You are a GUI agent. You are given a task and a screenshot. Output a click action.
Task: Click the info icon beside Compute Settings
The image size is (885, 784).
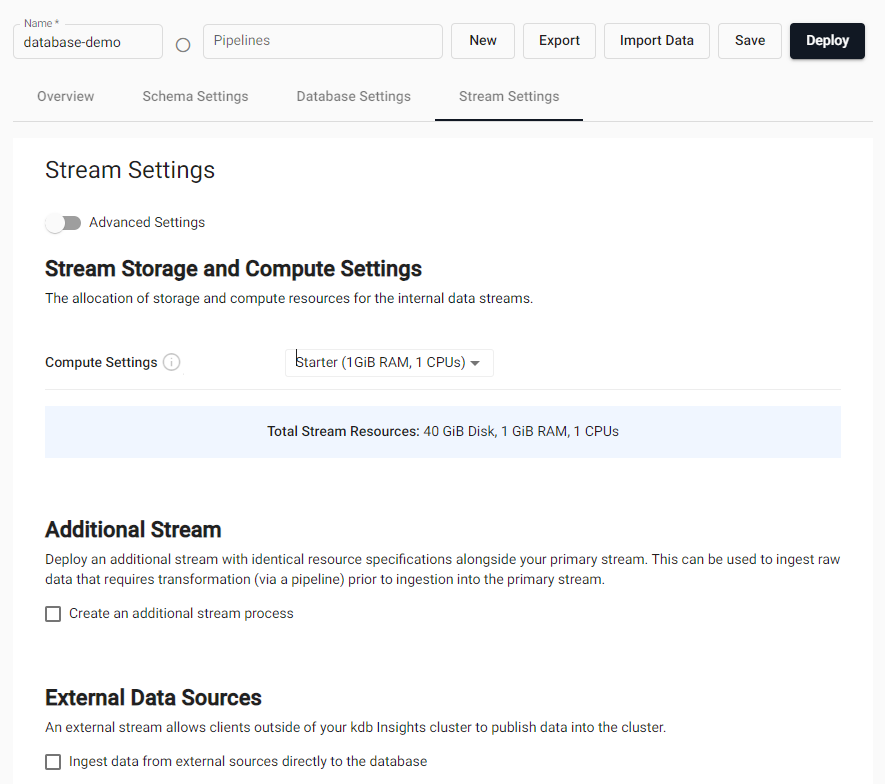coord(172,362)
